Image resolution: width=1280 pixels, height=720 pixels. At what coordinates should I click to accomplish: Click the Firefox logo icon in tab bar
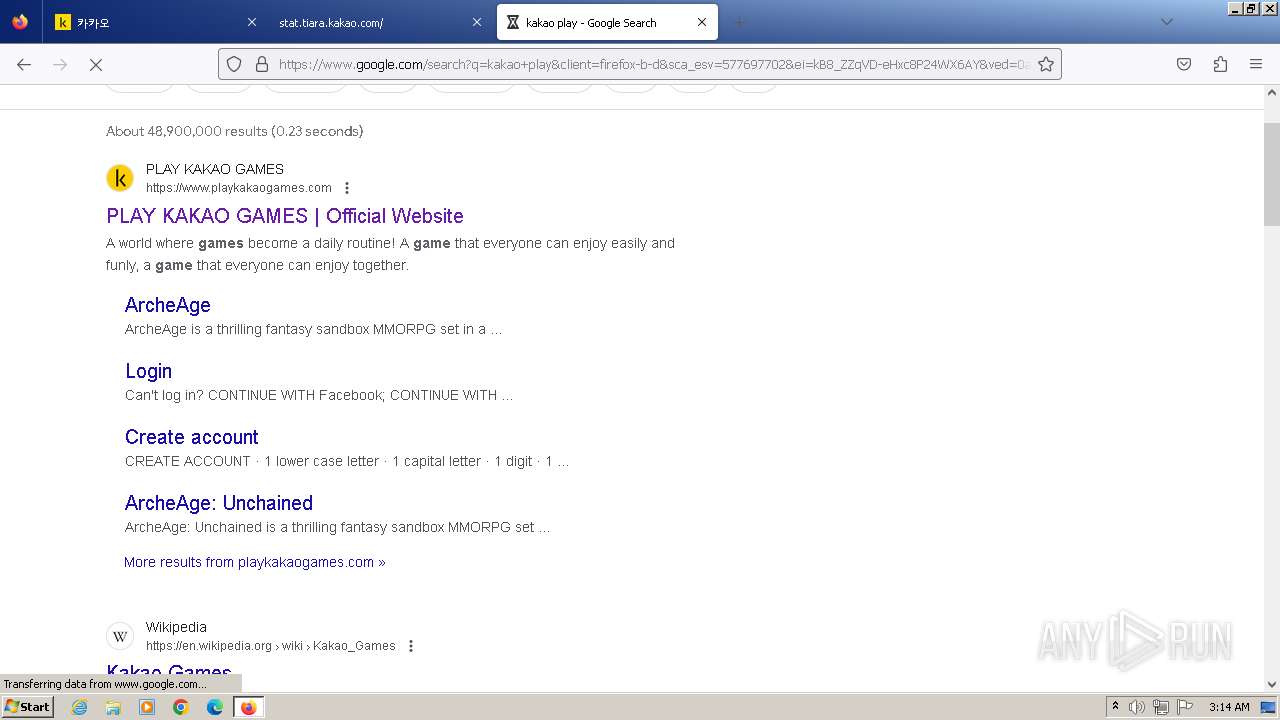tap(20, 22)
